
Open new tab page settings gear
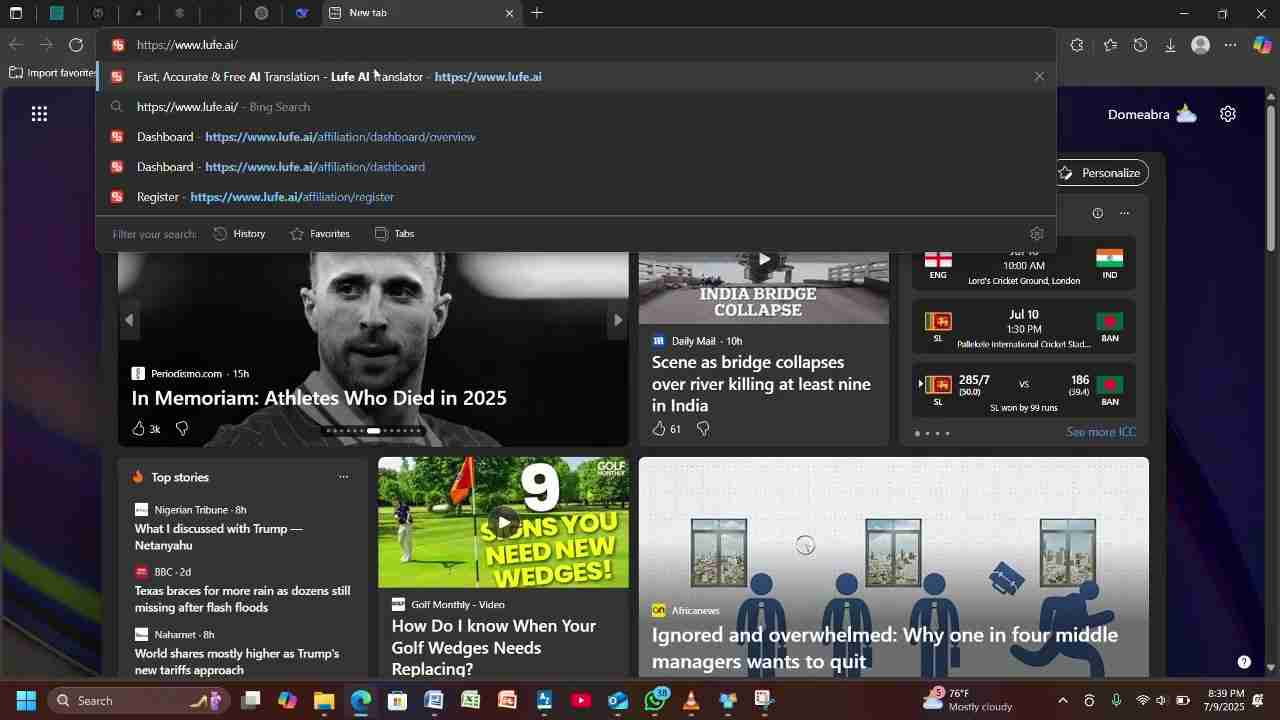1228,114
